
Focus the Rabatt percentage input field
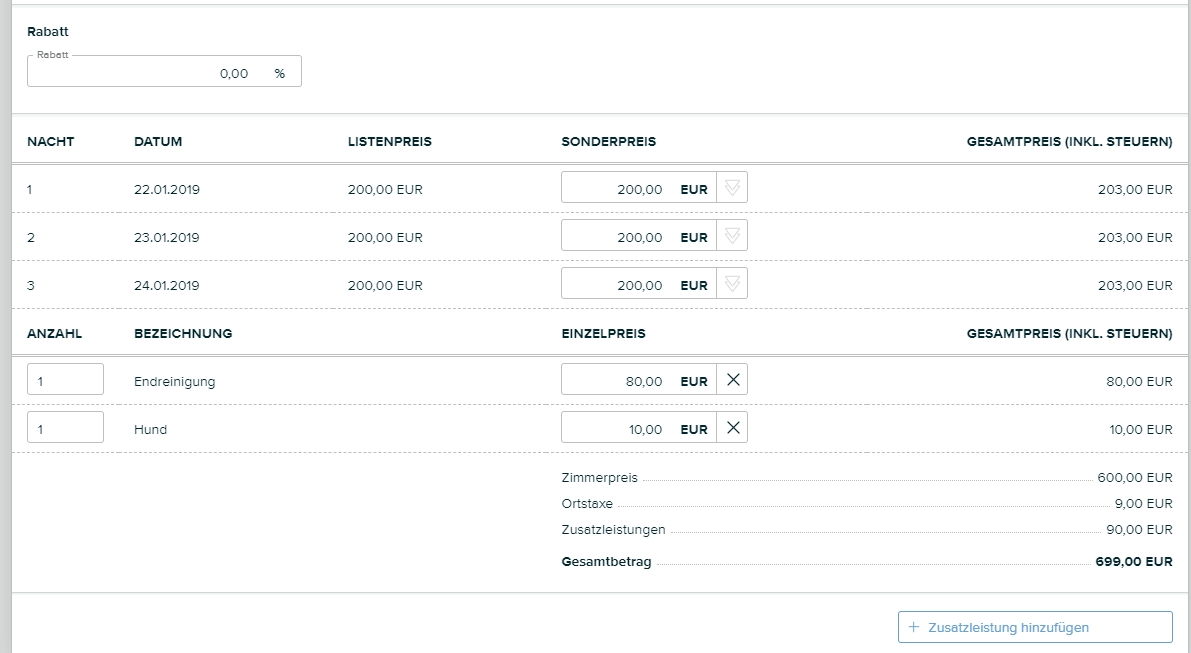click(x=150, y=73)
